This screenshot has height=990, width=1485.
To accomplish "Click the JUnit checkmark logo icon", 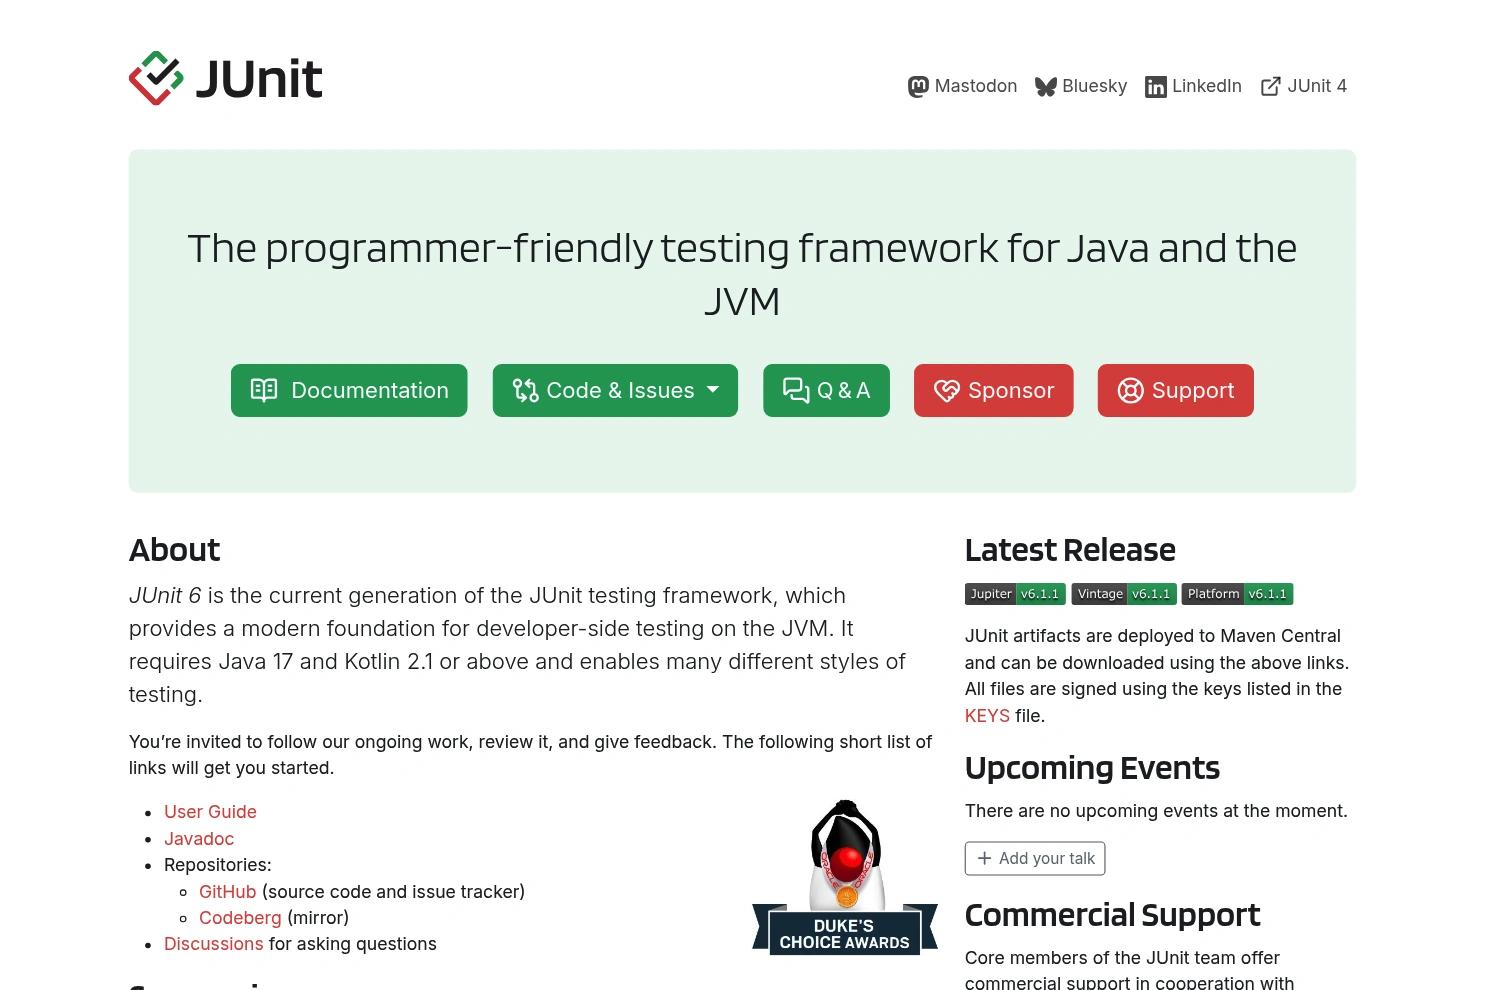I will pos(156,78).
